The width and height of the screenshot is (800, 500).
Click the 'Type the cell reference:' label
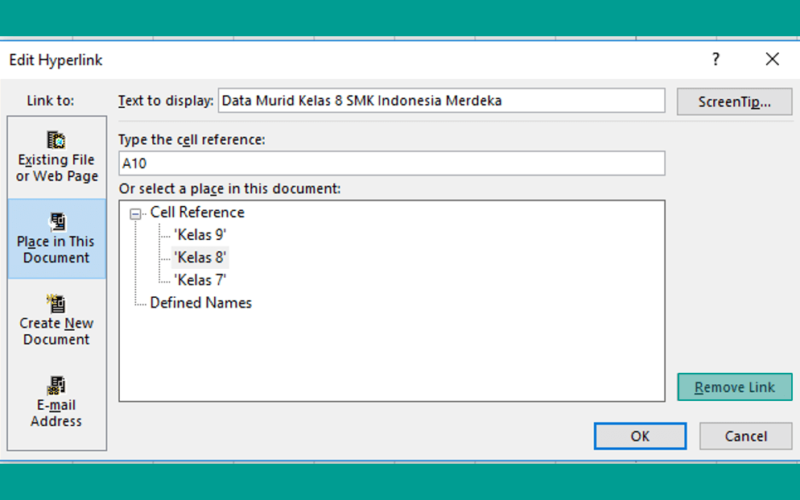(x=192, y=139)
